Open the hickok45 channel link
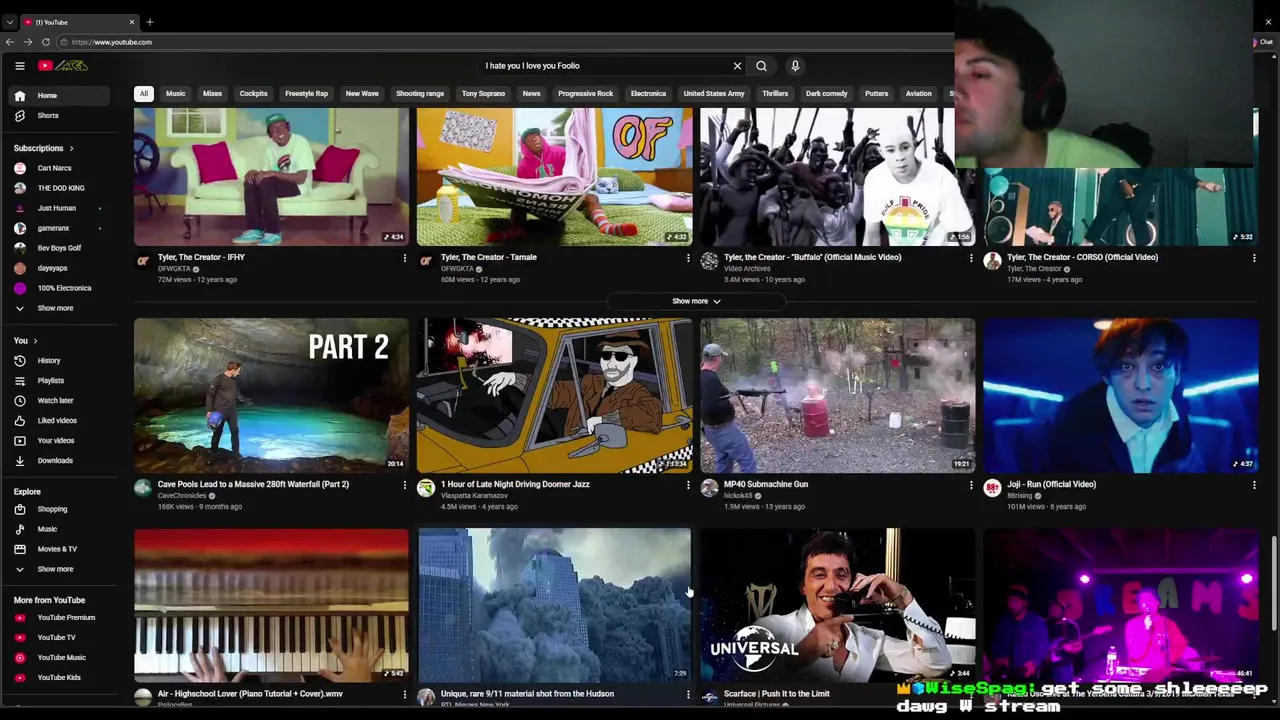Screen dimensions: 1280x720 pyautogui.click(x=739, y=496)
